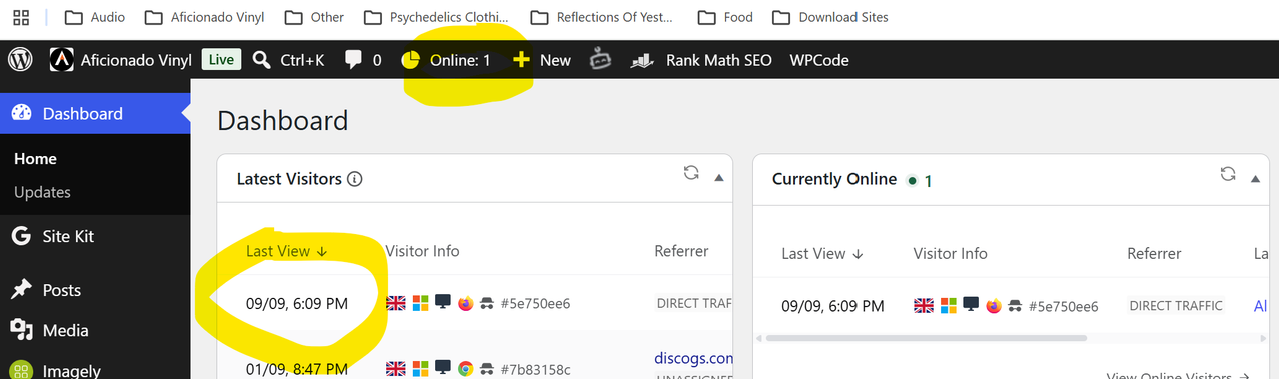This screenshot has height=379, width=1279.
Task: Open the Download Sites bookmarks folder
Action: (830, 17)
